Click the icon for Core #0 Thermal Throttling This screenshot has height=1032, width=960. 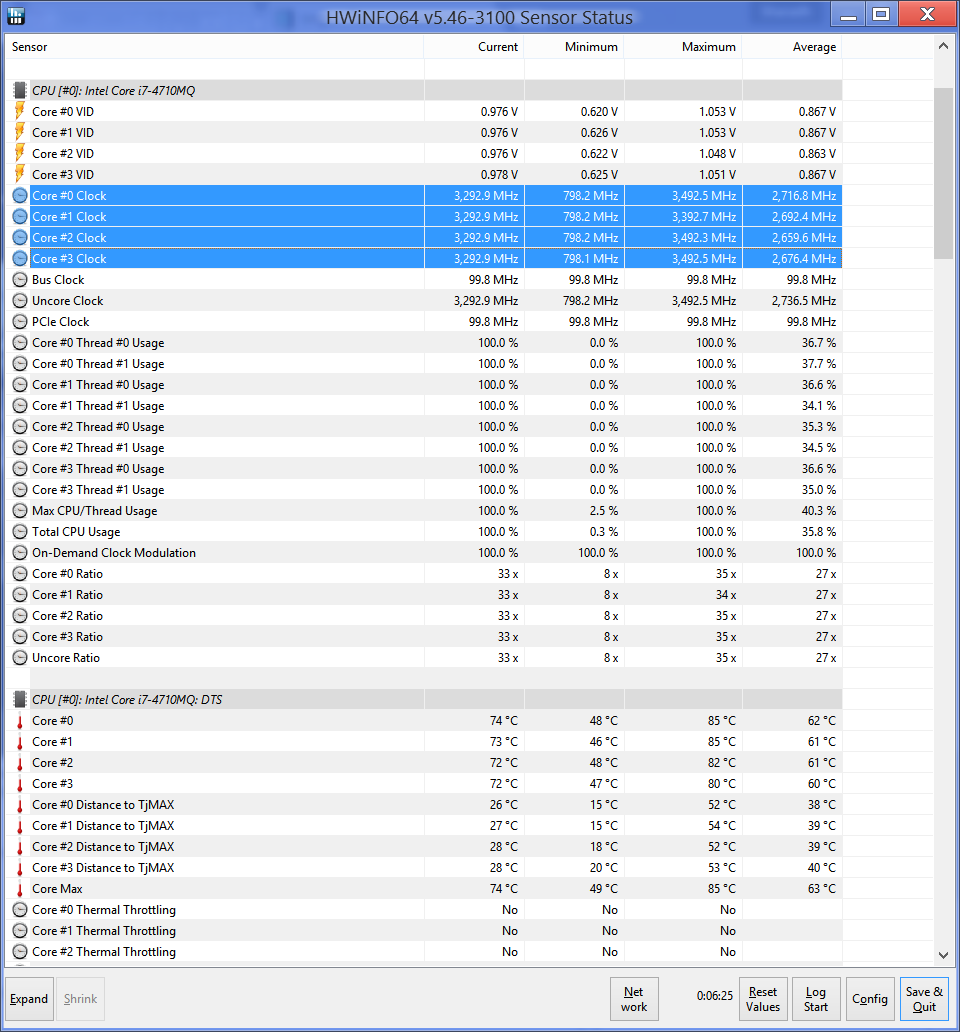coord(20,910)
